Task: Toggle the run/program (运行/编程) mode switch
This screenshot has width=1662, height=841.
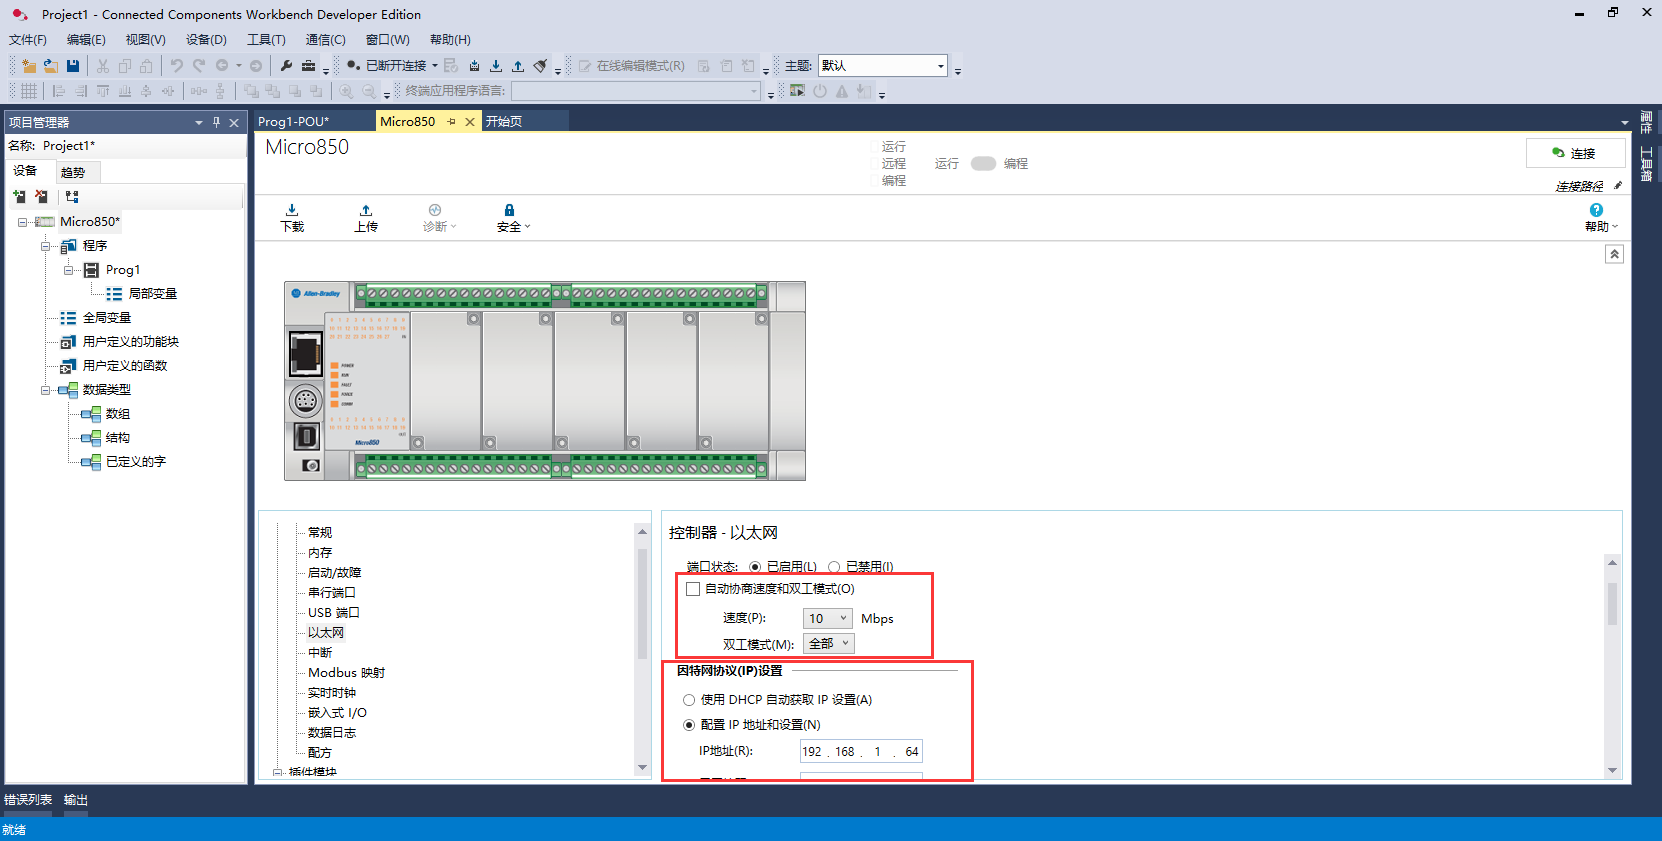Action: tap(983, 164)
